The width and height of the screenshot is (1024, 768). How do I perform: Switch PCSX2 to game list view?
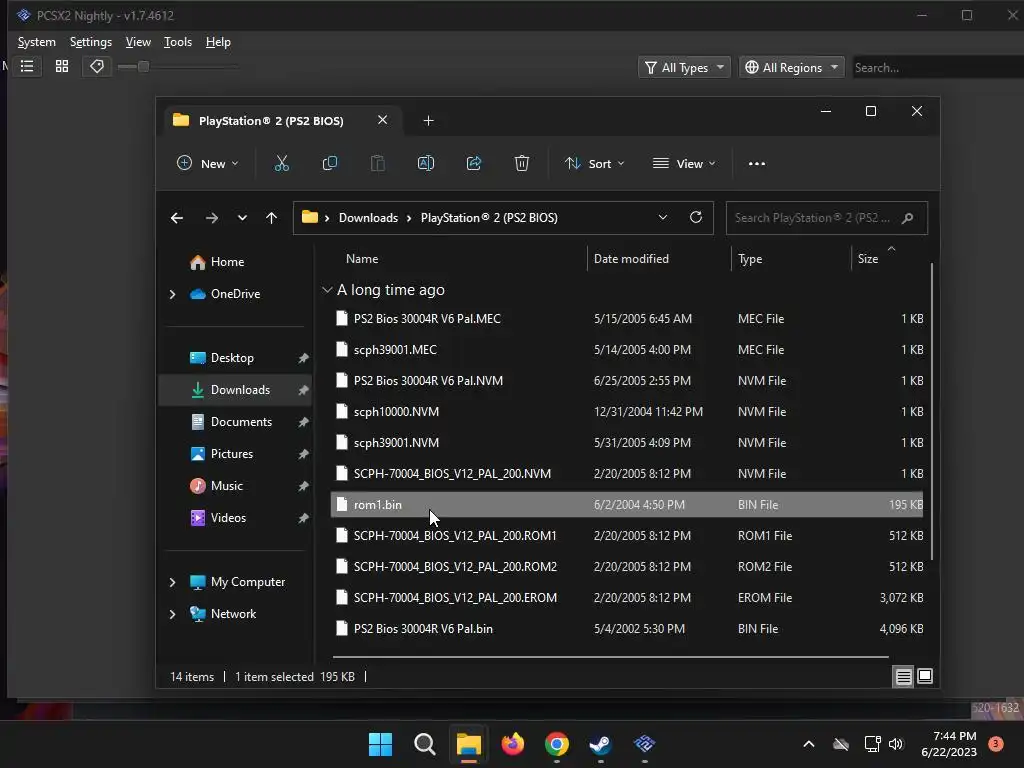click(x=27, y=67)
